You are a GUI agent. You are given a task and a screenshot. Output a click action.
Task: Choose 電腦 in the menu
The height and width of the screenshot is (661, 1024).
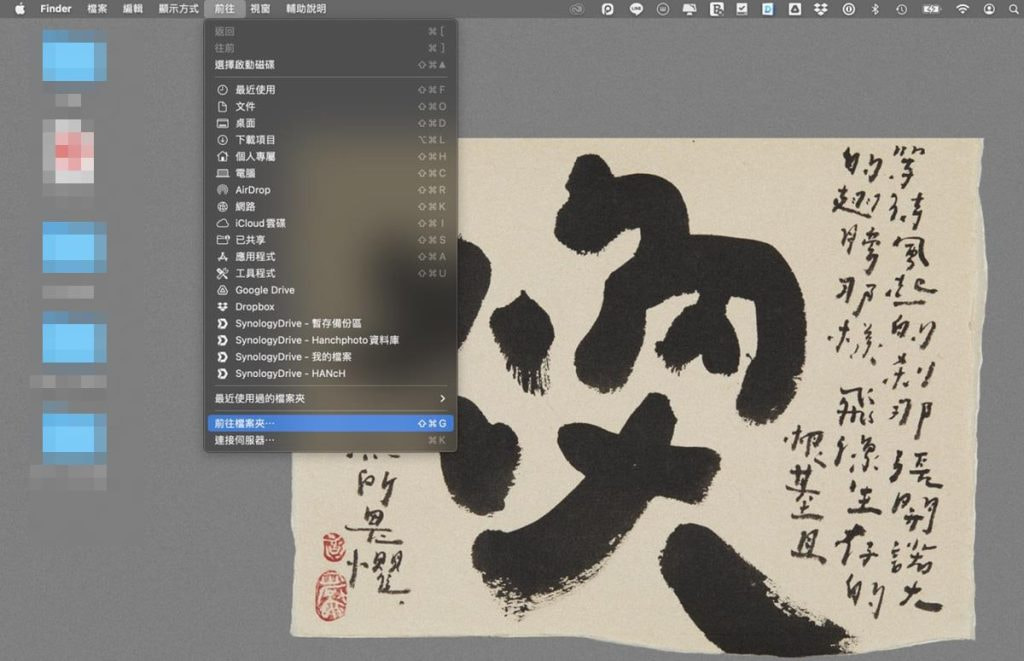point(330,173)
